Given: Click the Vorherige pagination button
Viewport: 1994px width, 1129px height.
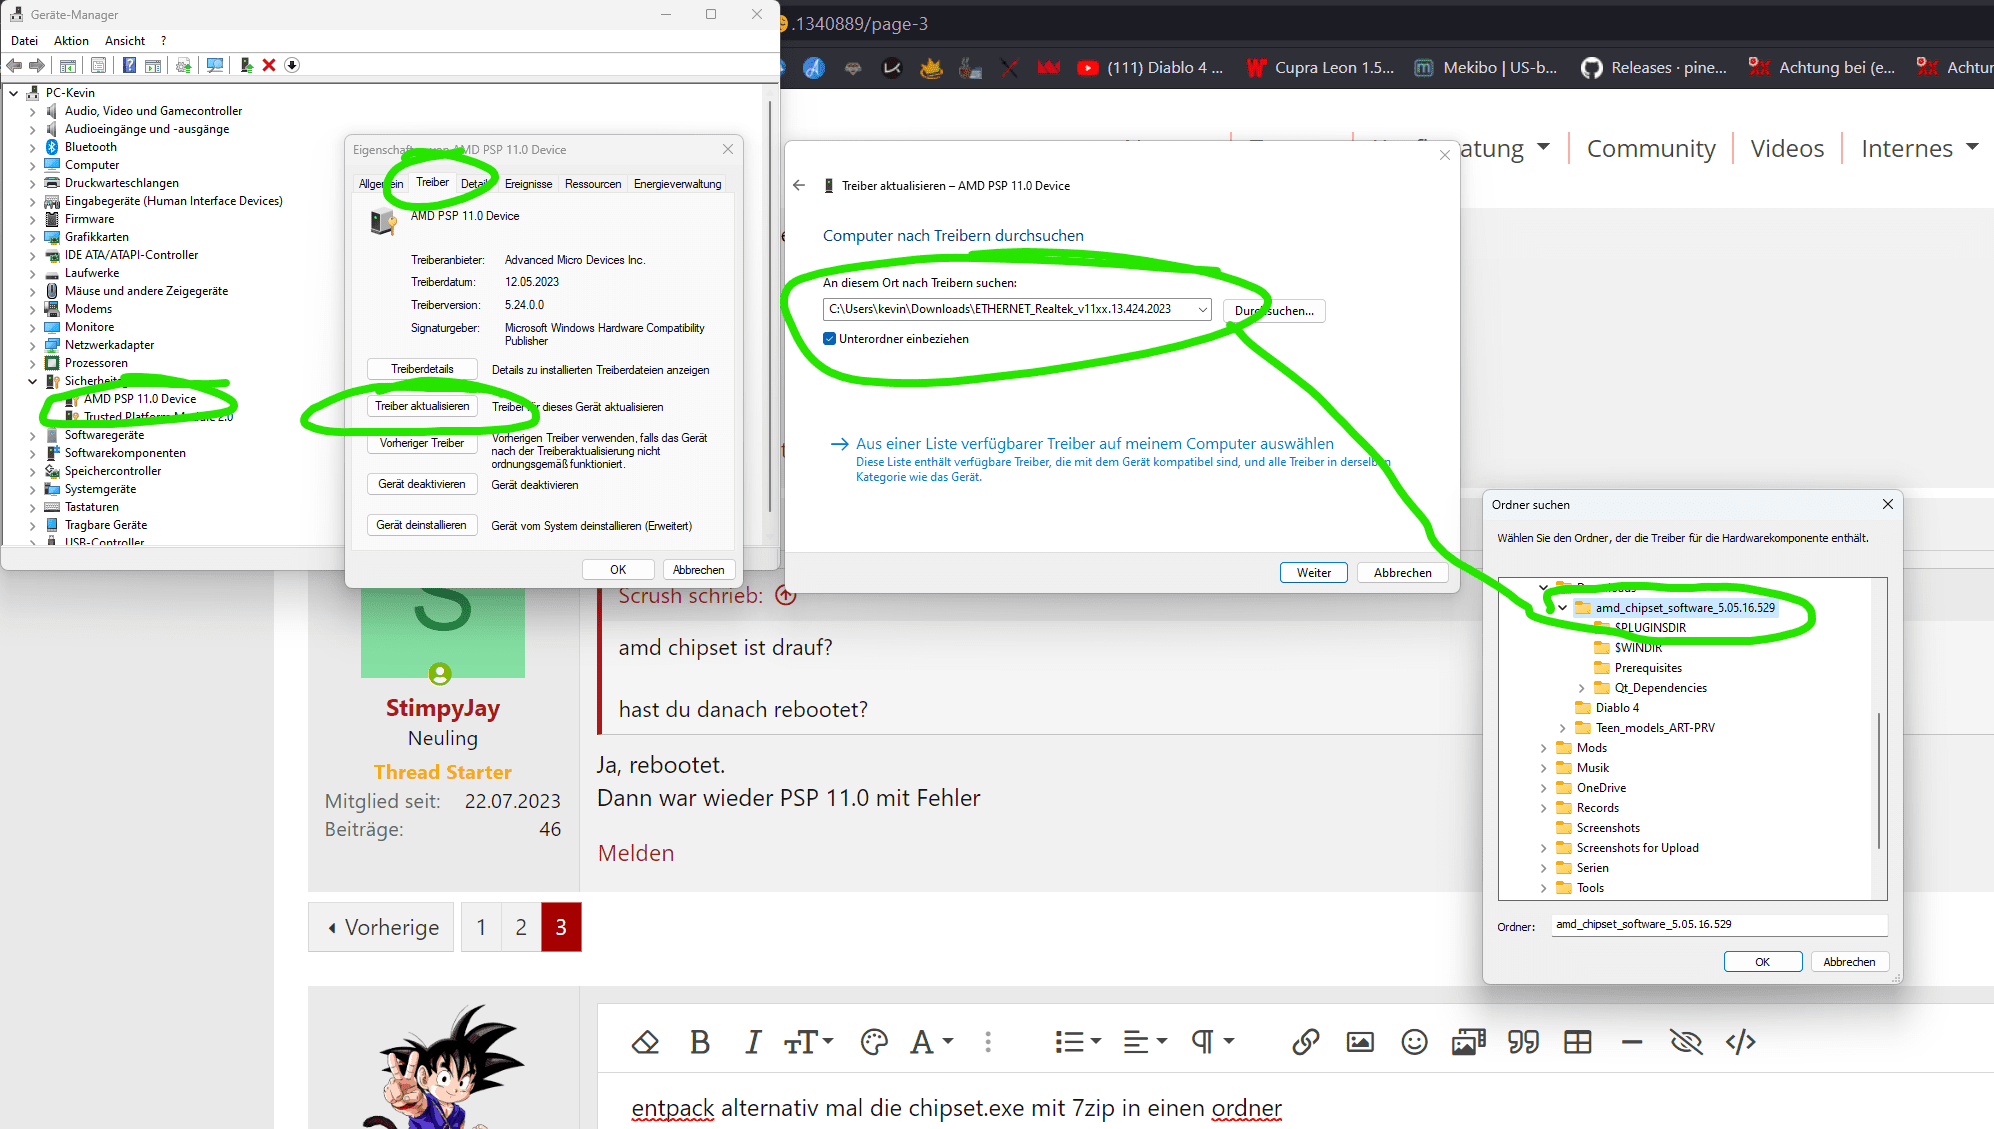Looking at the screenshot, I should (x=381, y=927).
